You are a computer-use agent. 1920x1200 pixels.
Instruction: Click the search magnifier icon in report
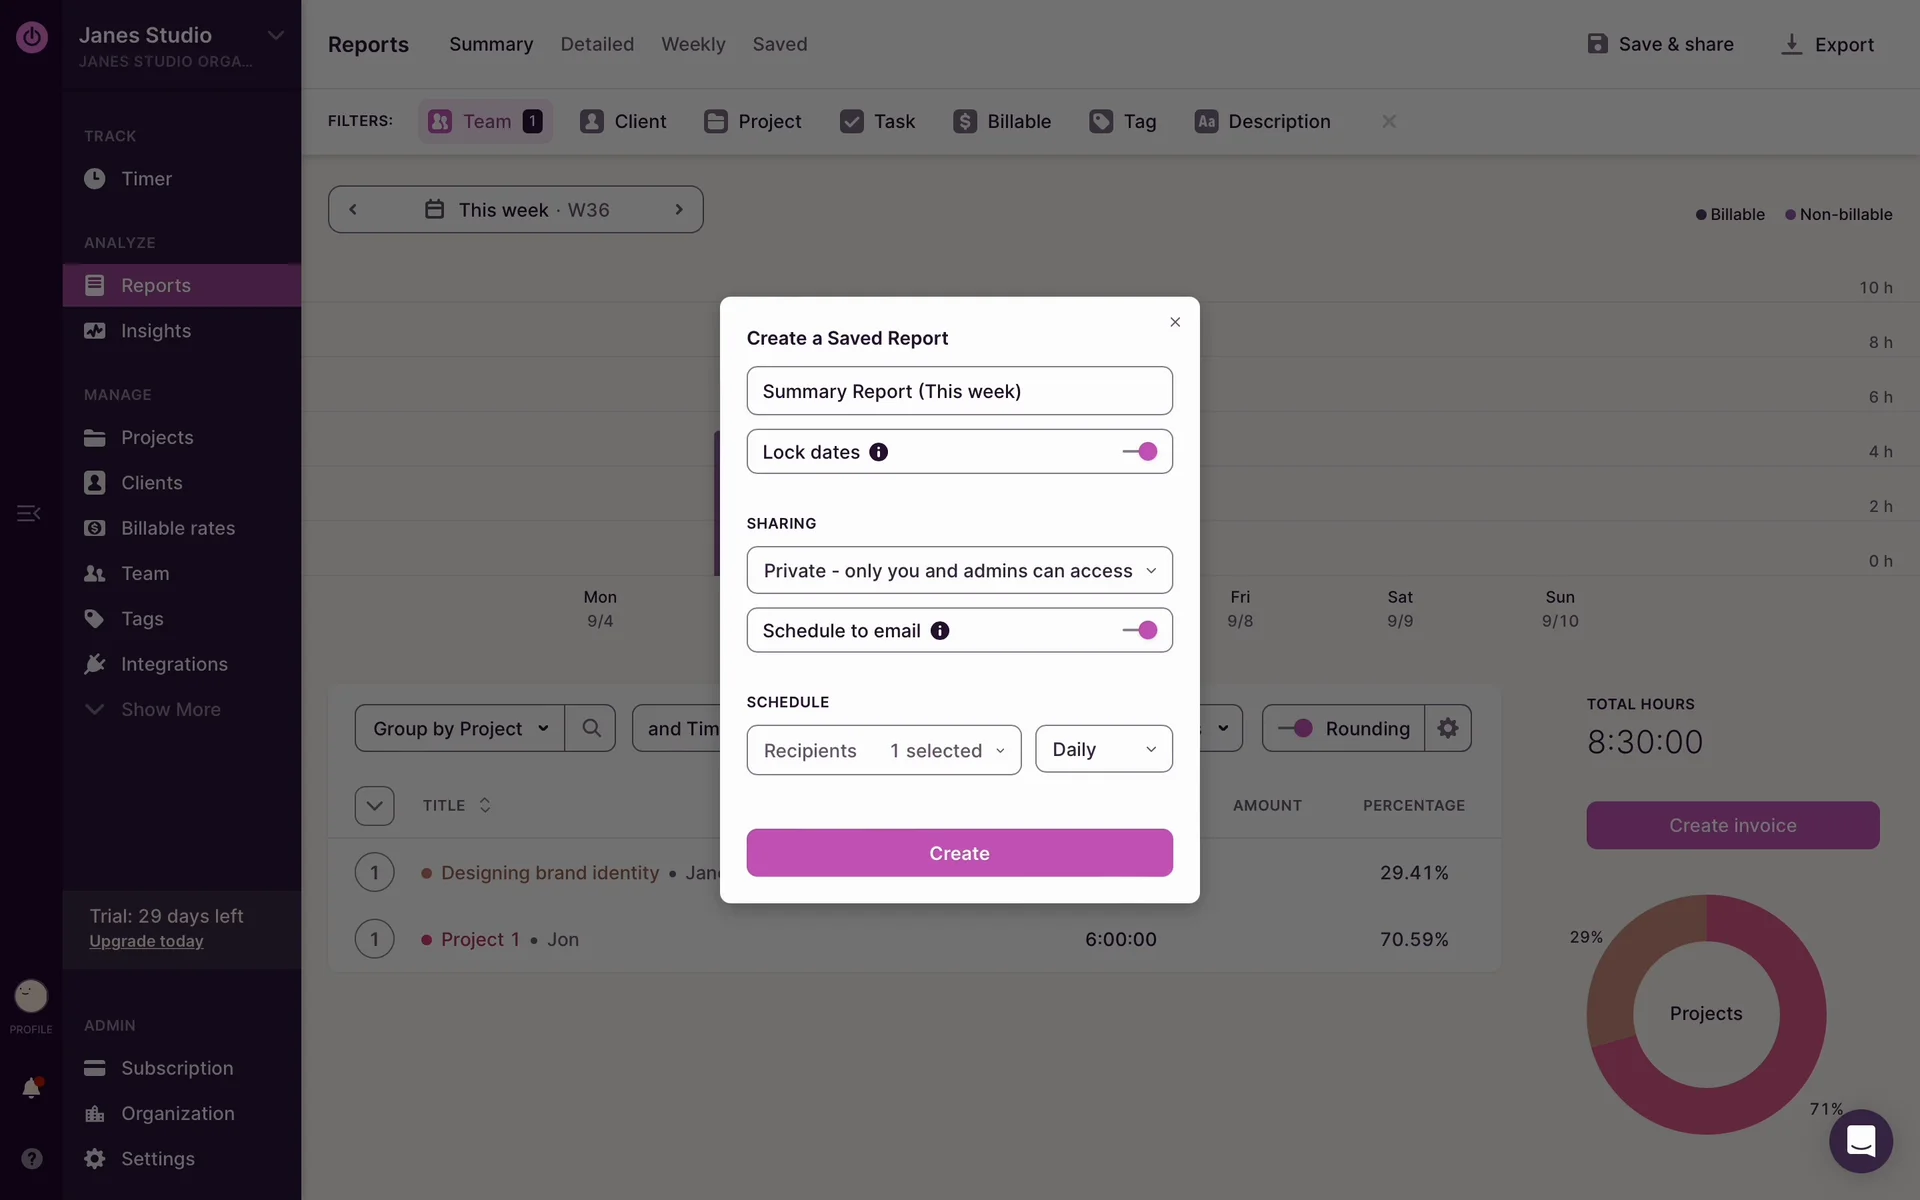click(x=591, y=729)
